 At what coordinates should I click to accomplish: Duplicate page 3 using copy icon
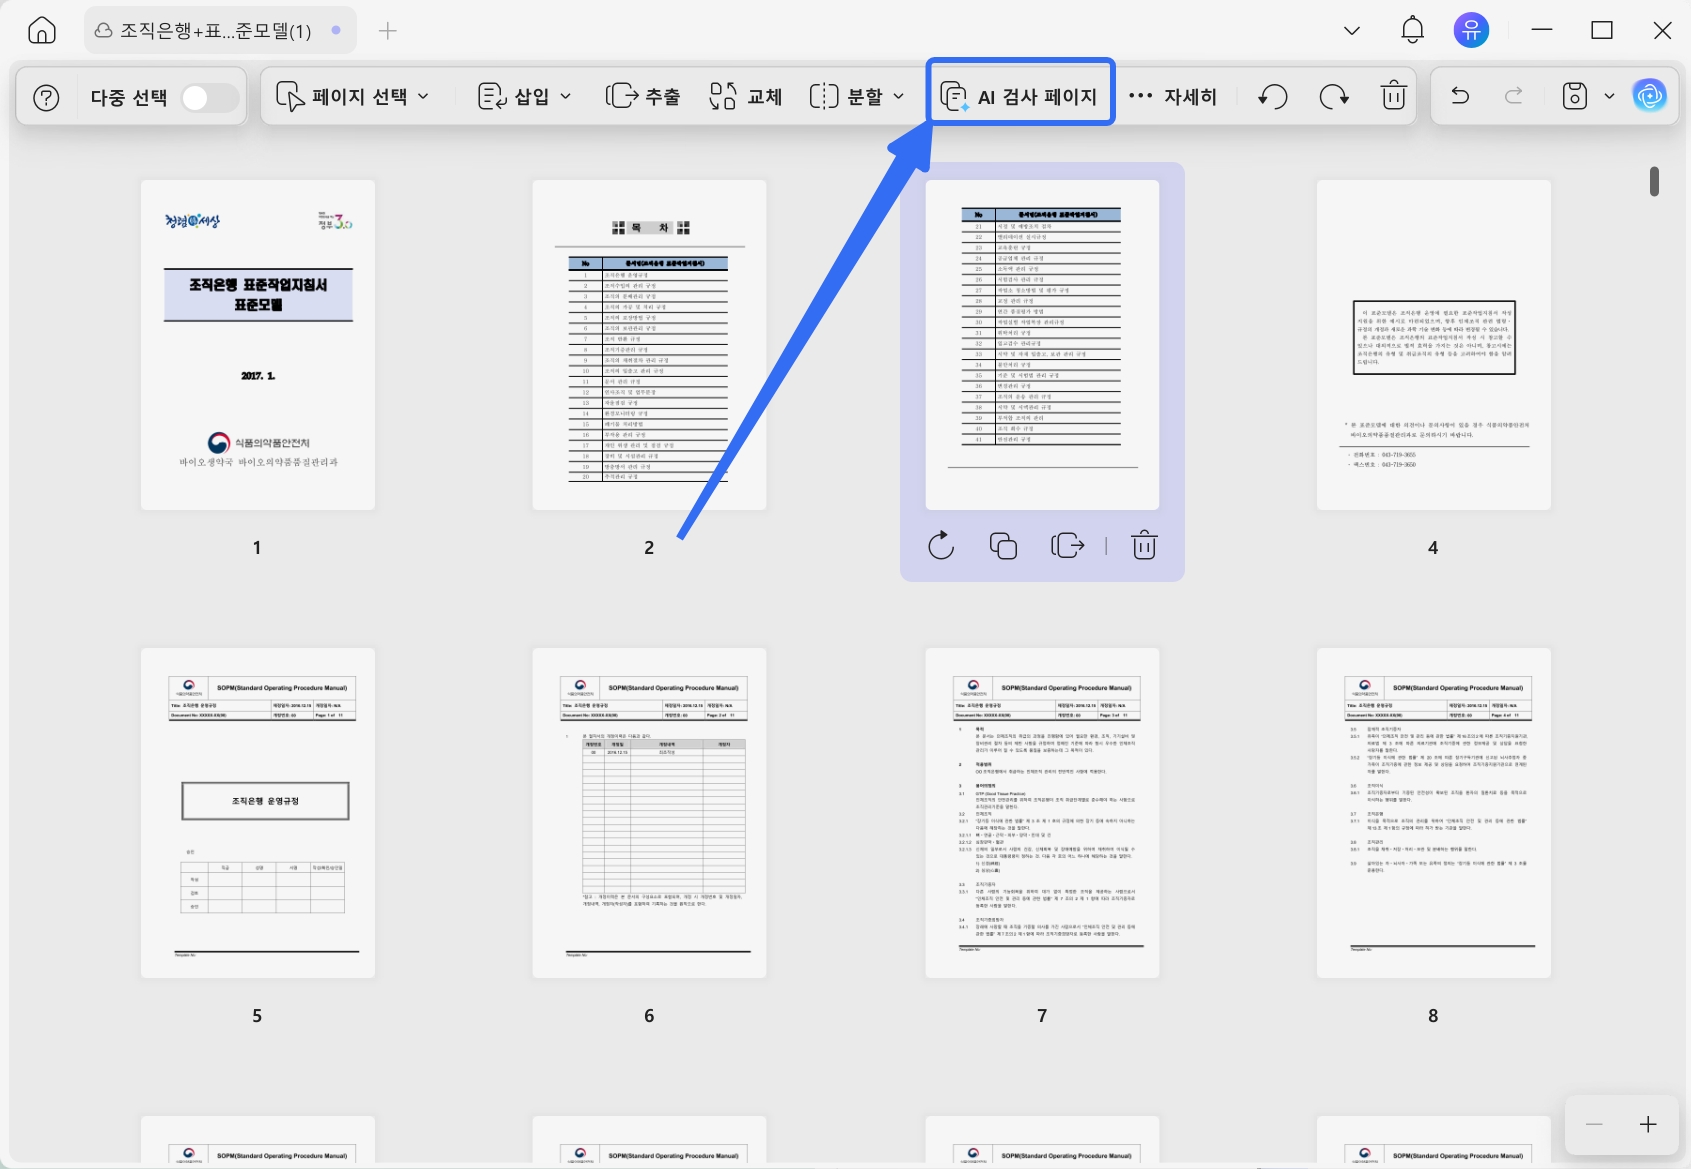(x=1003, y=546)
